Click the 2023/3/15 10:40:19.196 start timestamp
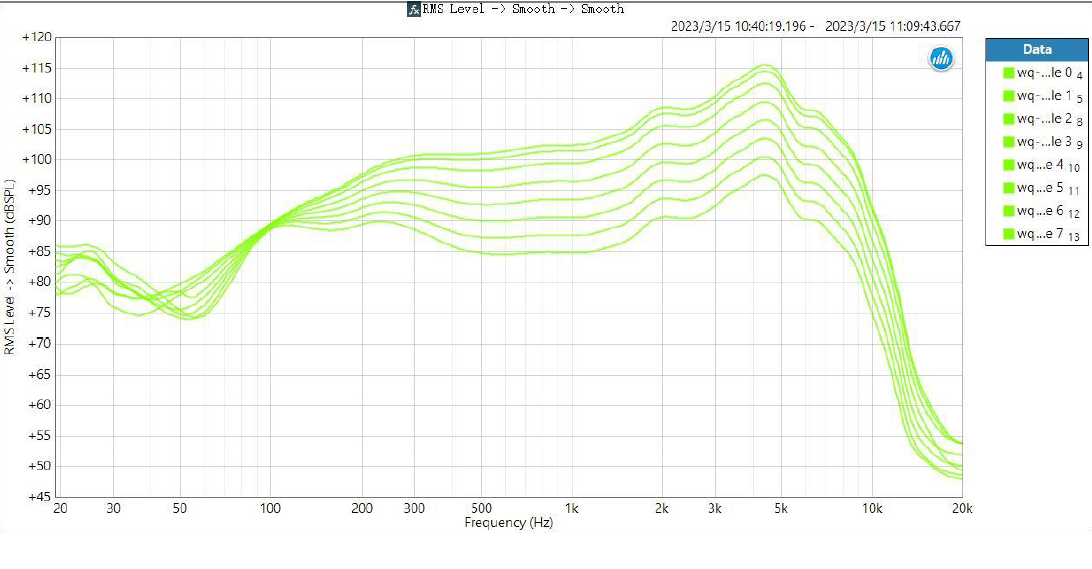Screen dimensions: 1092x569 coord(742,27)
